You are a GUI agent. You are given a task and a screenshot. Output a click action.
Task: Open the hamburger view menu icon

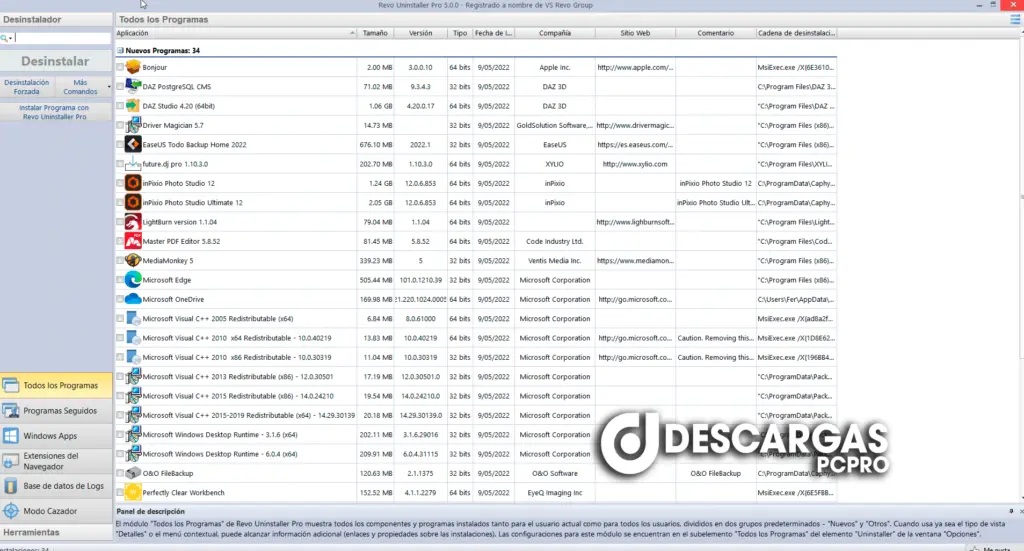[x=1015, y=20]
